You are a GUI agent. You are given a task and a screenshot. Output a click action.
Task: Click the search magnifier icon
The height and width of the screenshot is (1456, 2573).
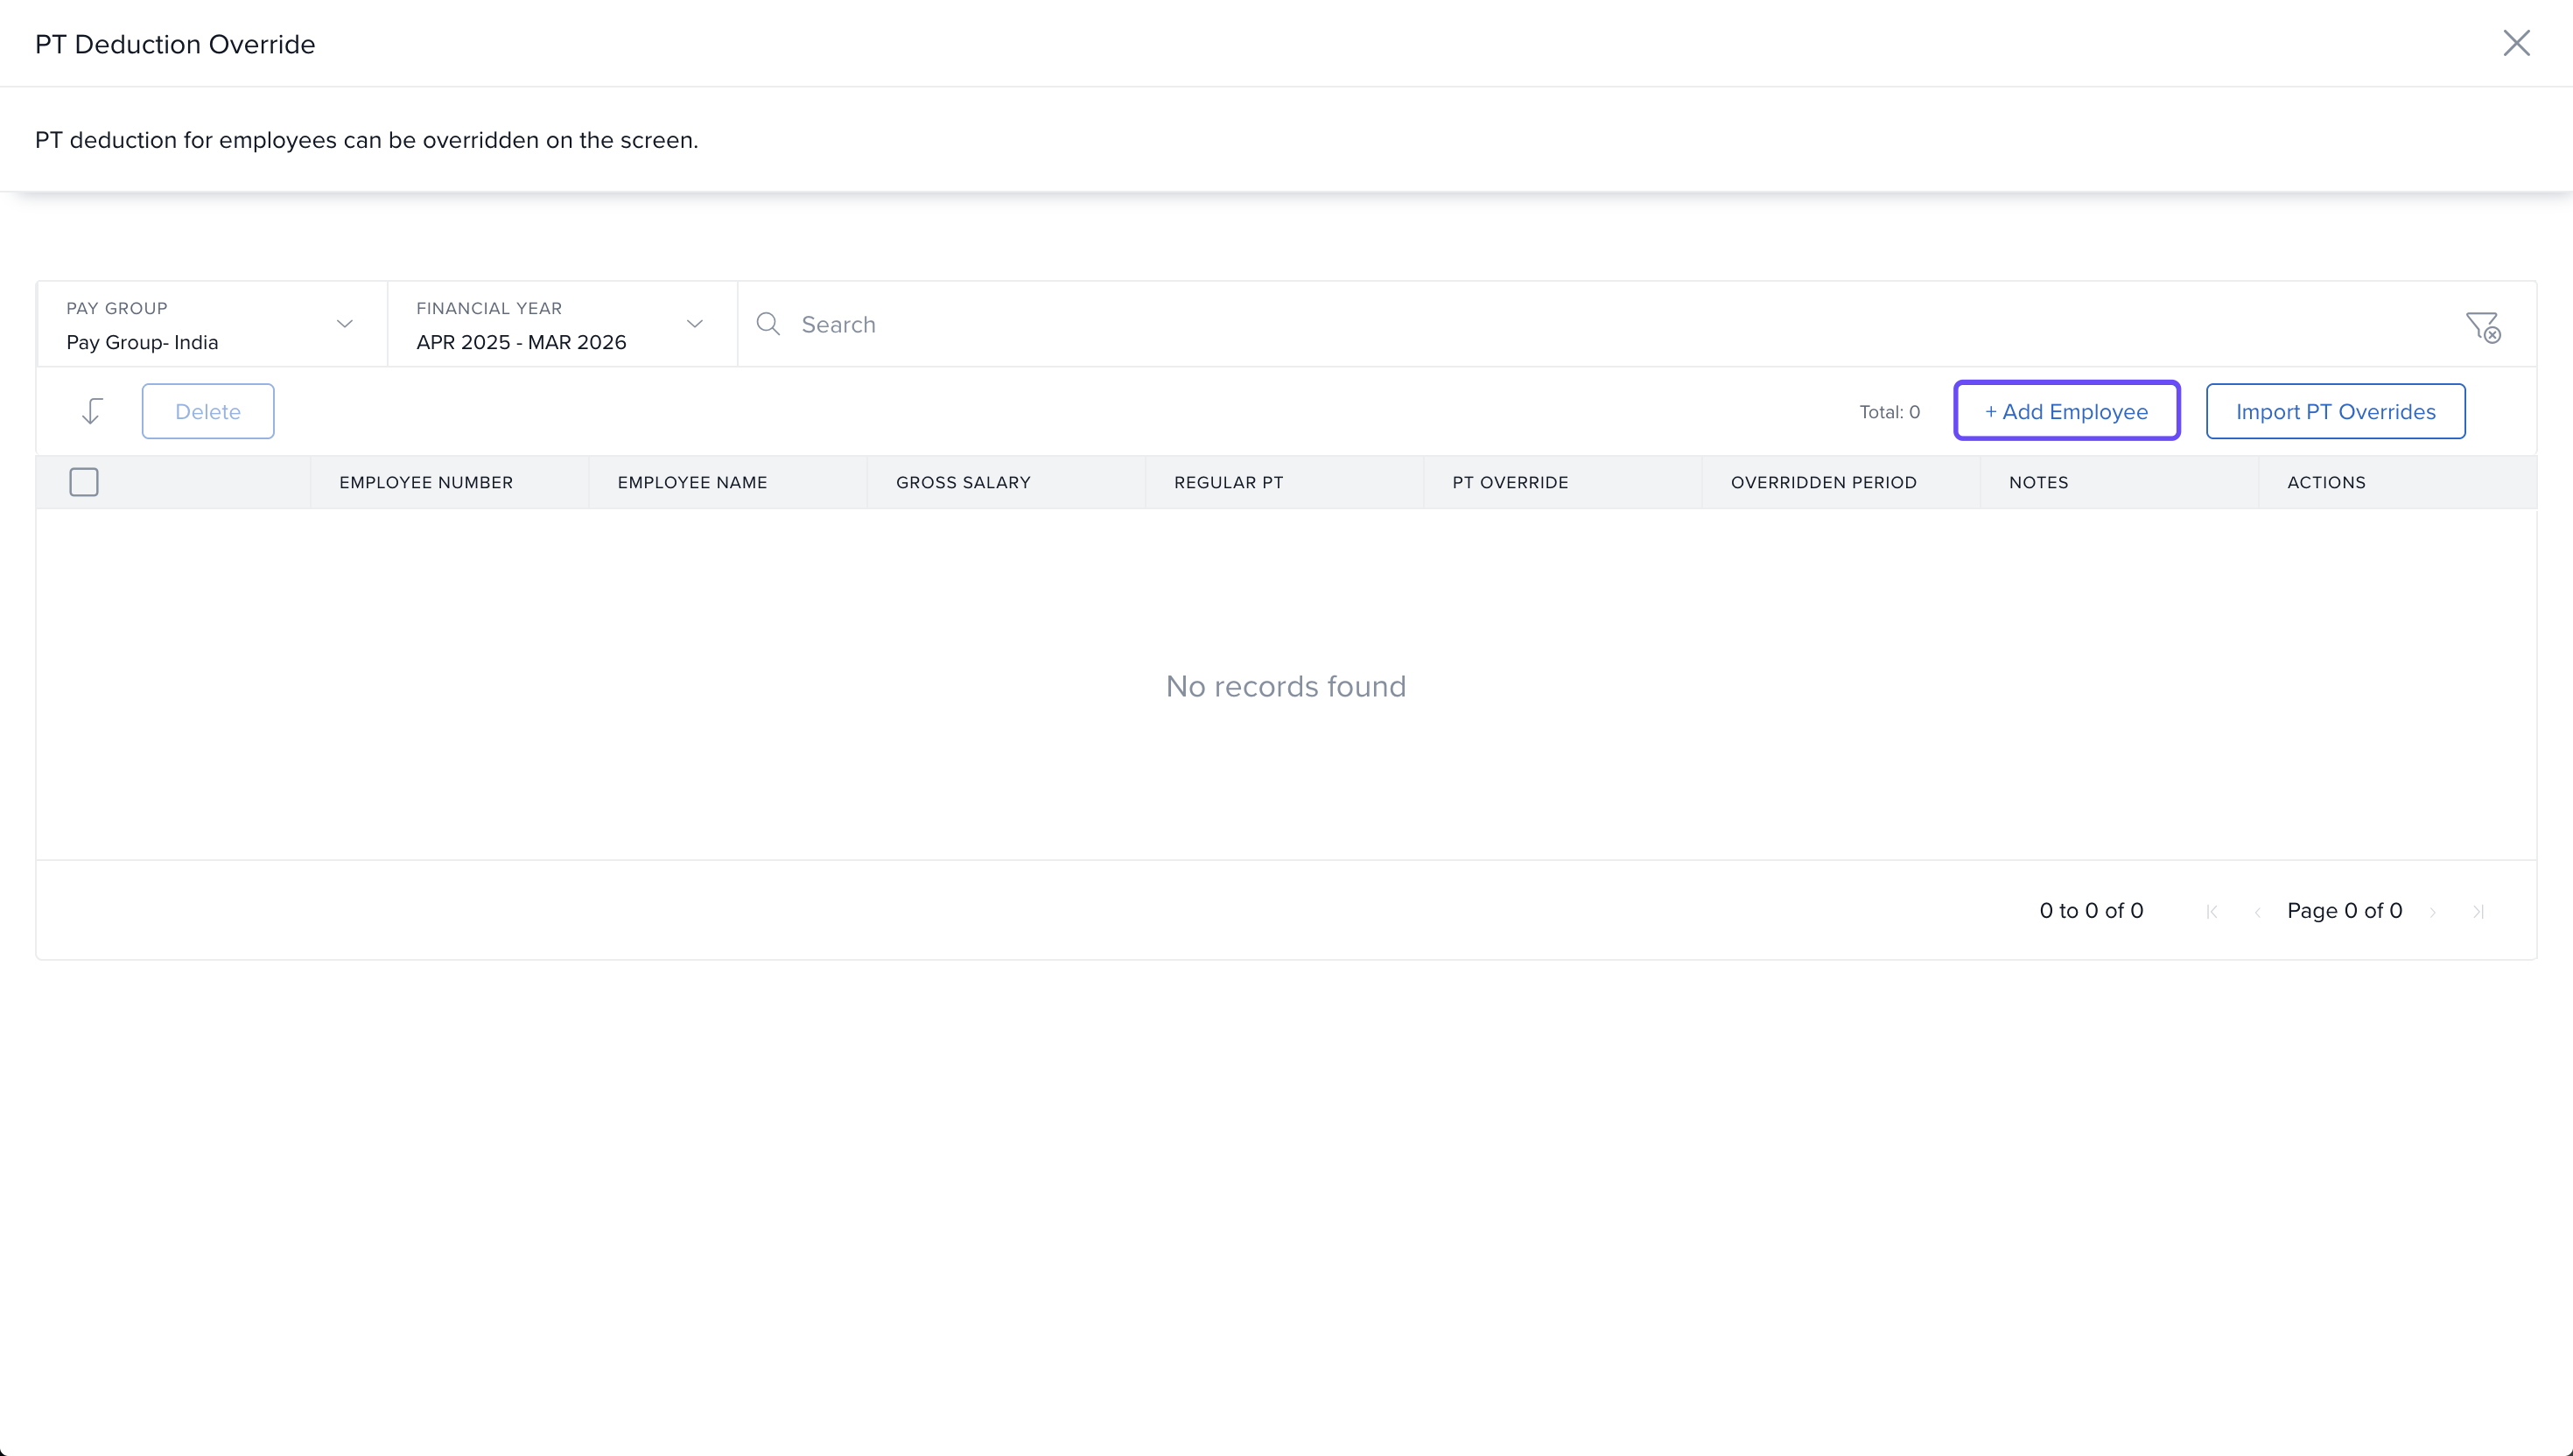pos(768,324)
